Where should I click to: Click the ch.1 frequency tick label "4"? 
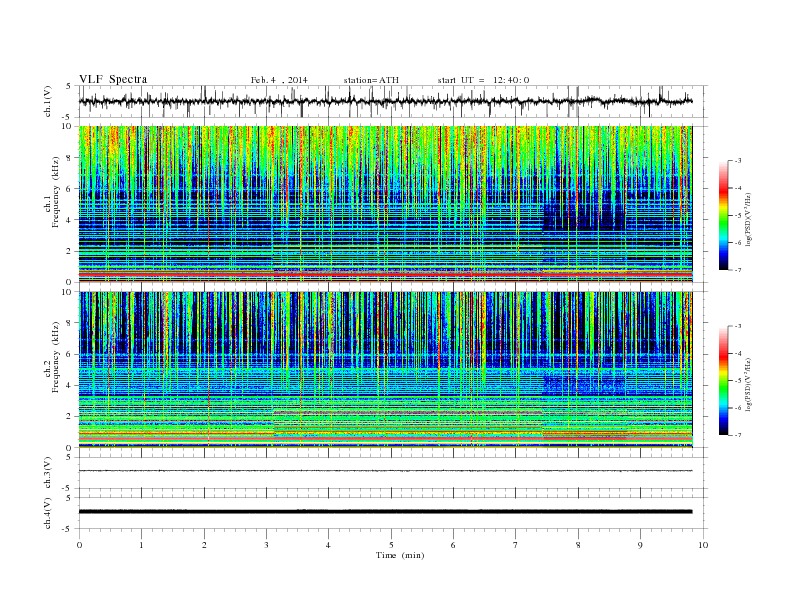(69, 220)
